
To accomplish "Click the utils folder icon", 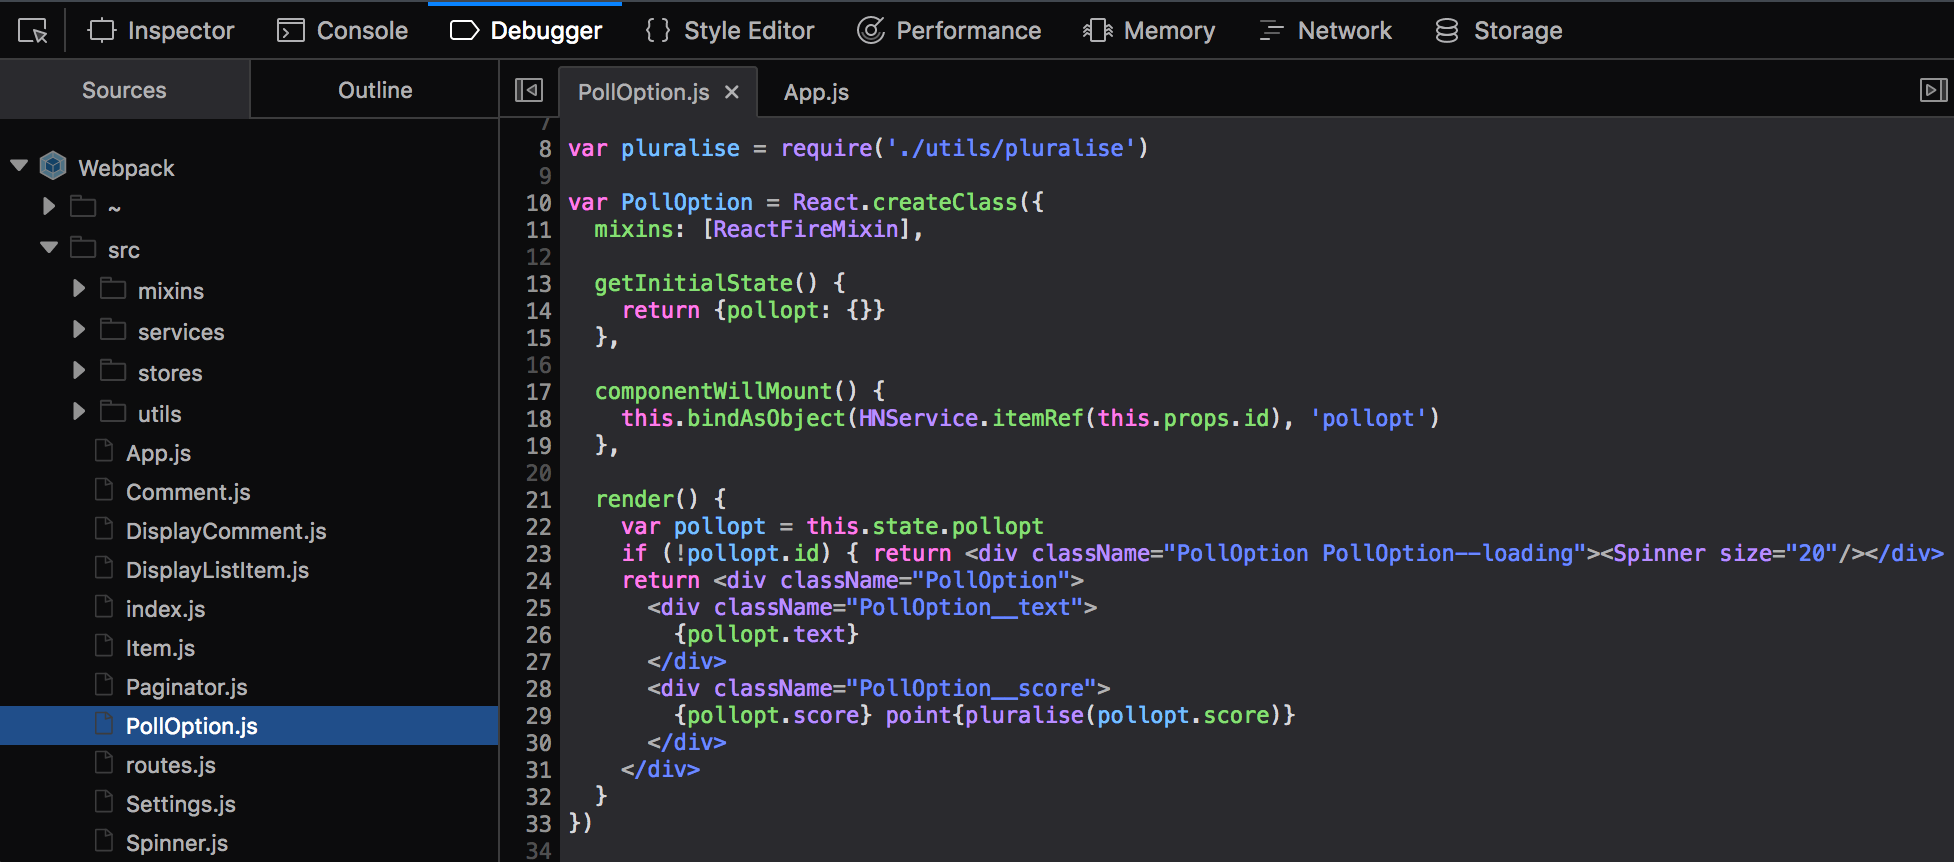I will point(113,412).
